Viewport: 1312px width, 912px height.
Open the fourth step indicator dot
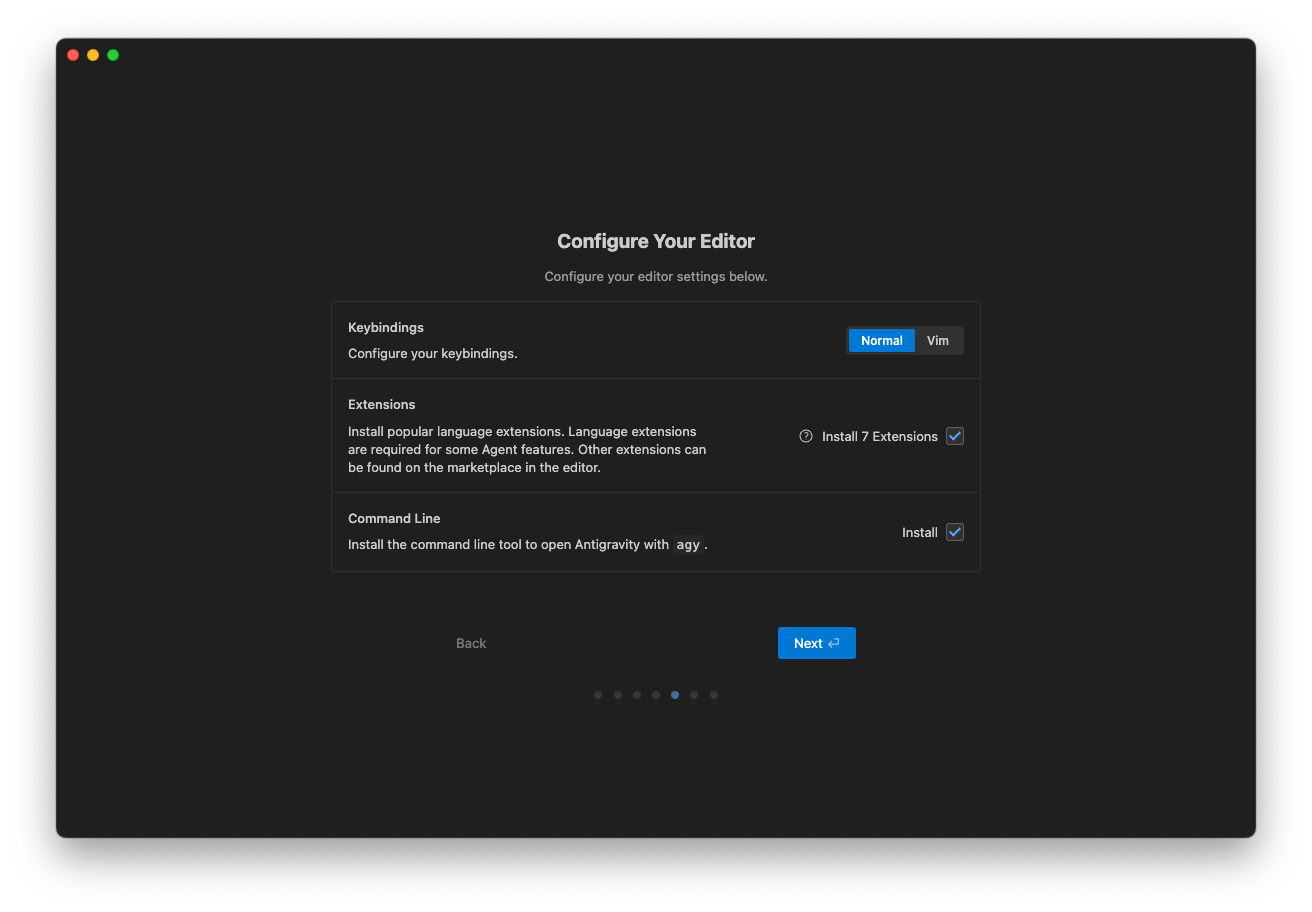click(x=656, y=695)
